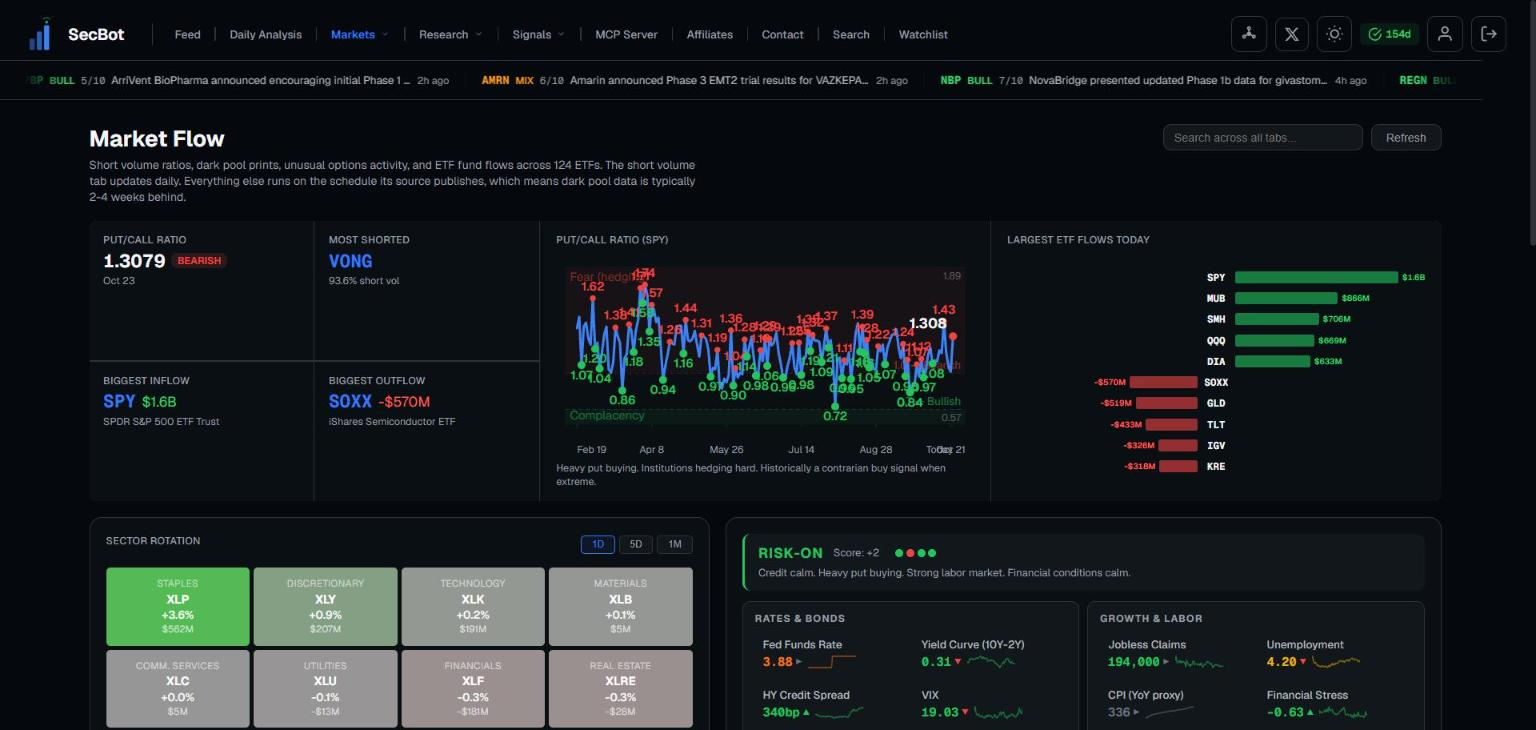This screenshot has width=1536, height=730.
Task: Expand the Research dropdown menu
Action: pos(450,34)
